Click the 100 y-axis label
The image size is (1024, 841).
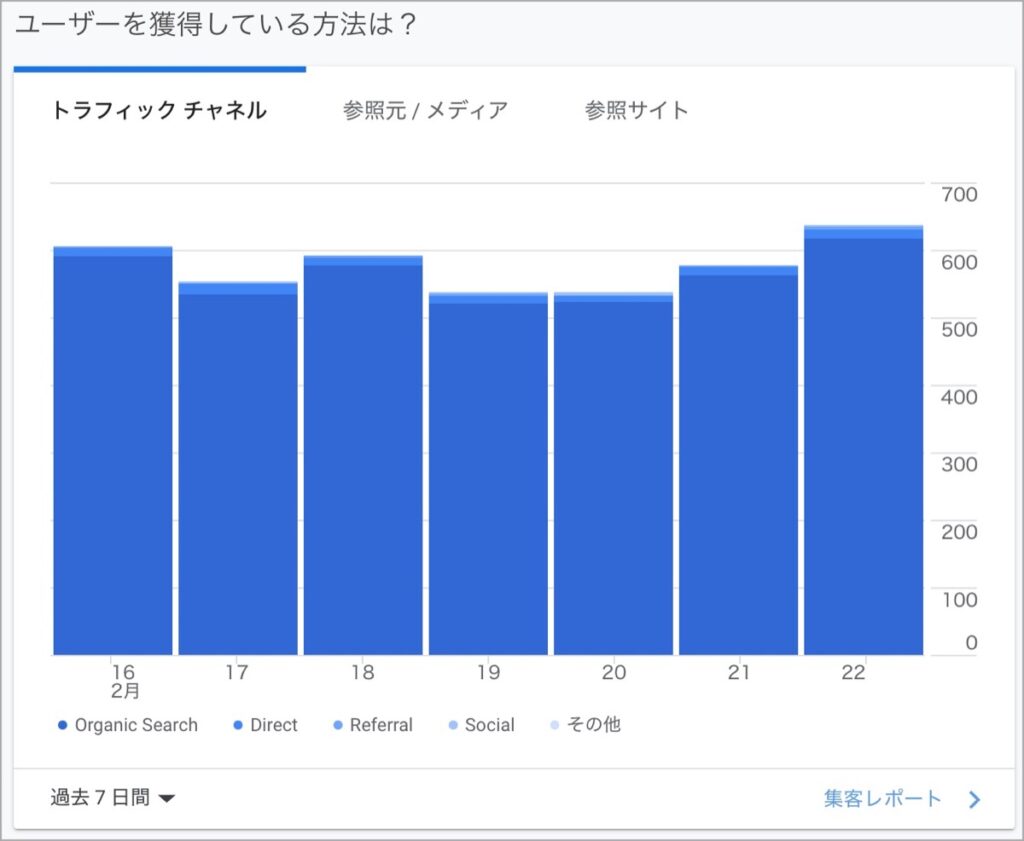959,599
